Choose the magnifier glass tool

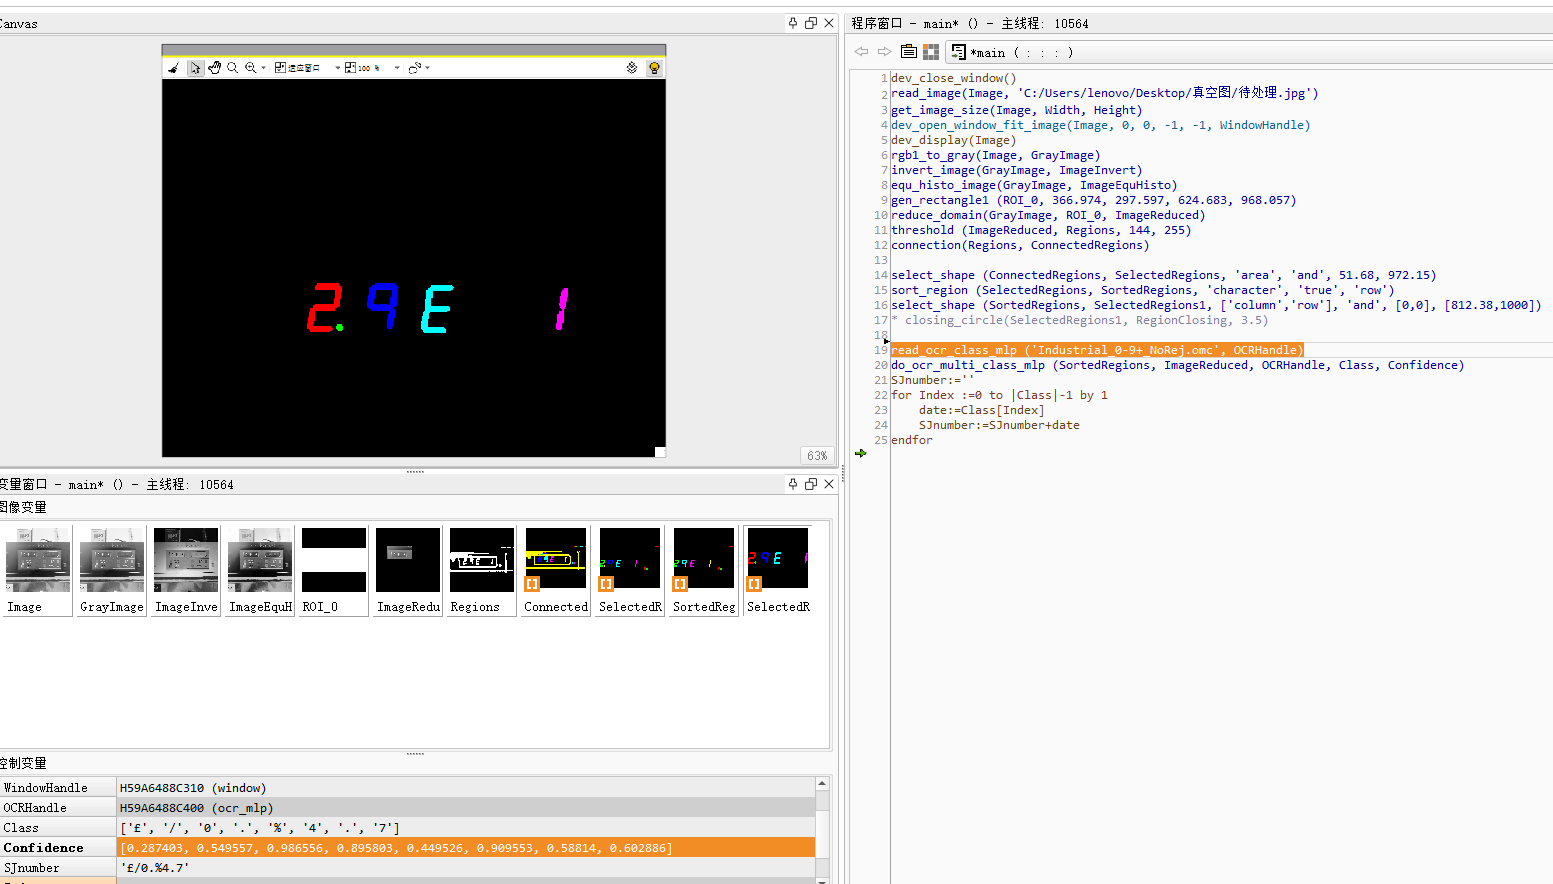pos(232,68)
